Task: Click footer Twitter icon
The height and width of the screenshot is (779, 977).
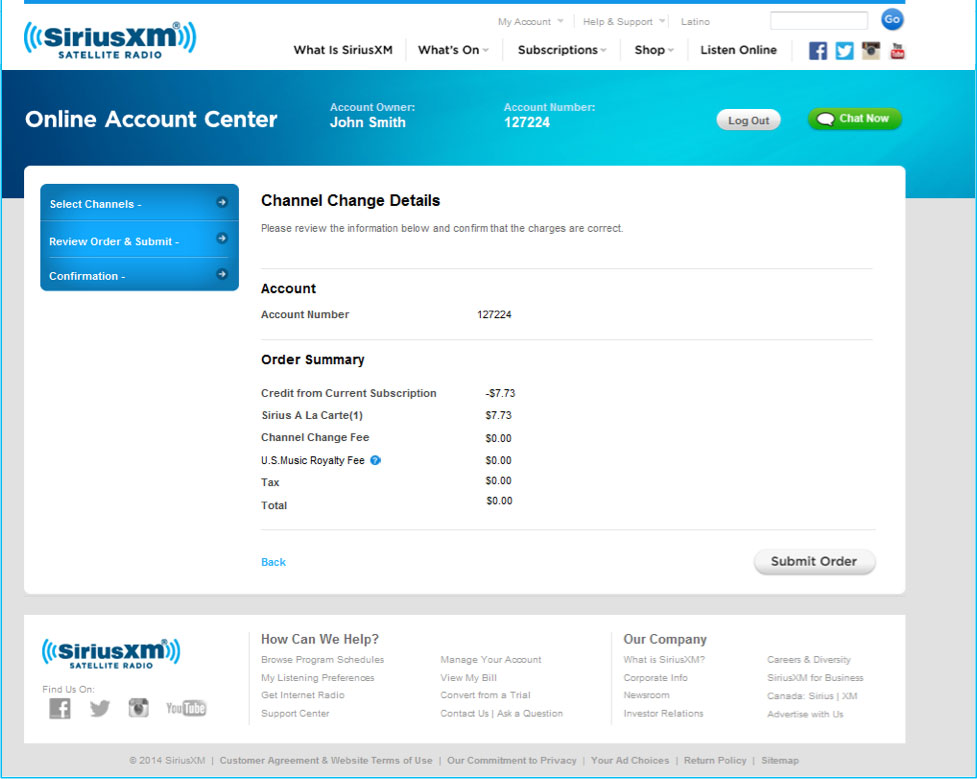Action: (x=100, y=708)
